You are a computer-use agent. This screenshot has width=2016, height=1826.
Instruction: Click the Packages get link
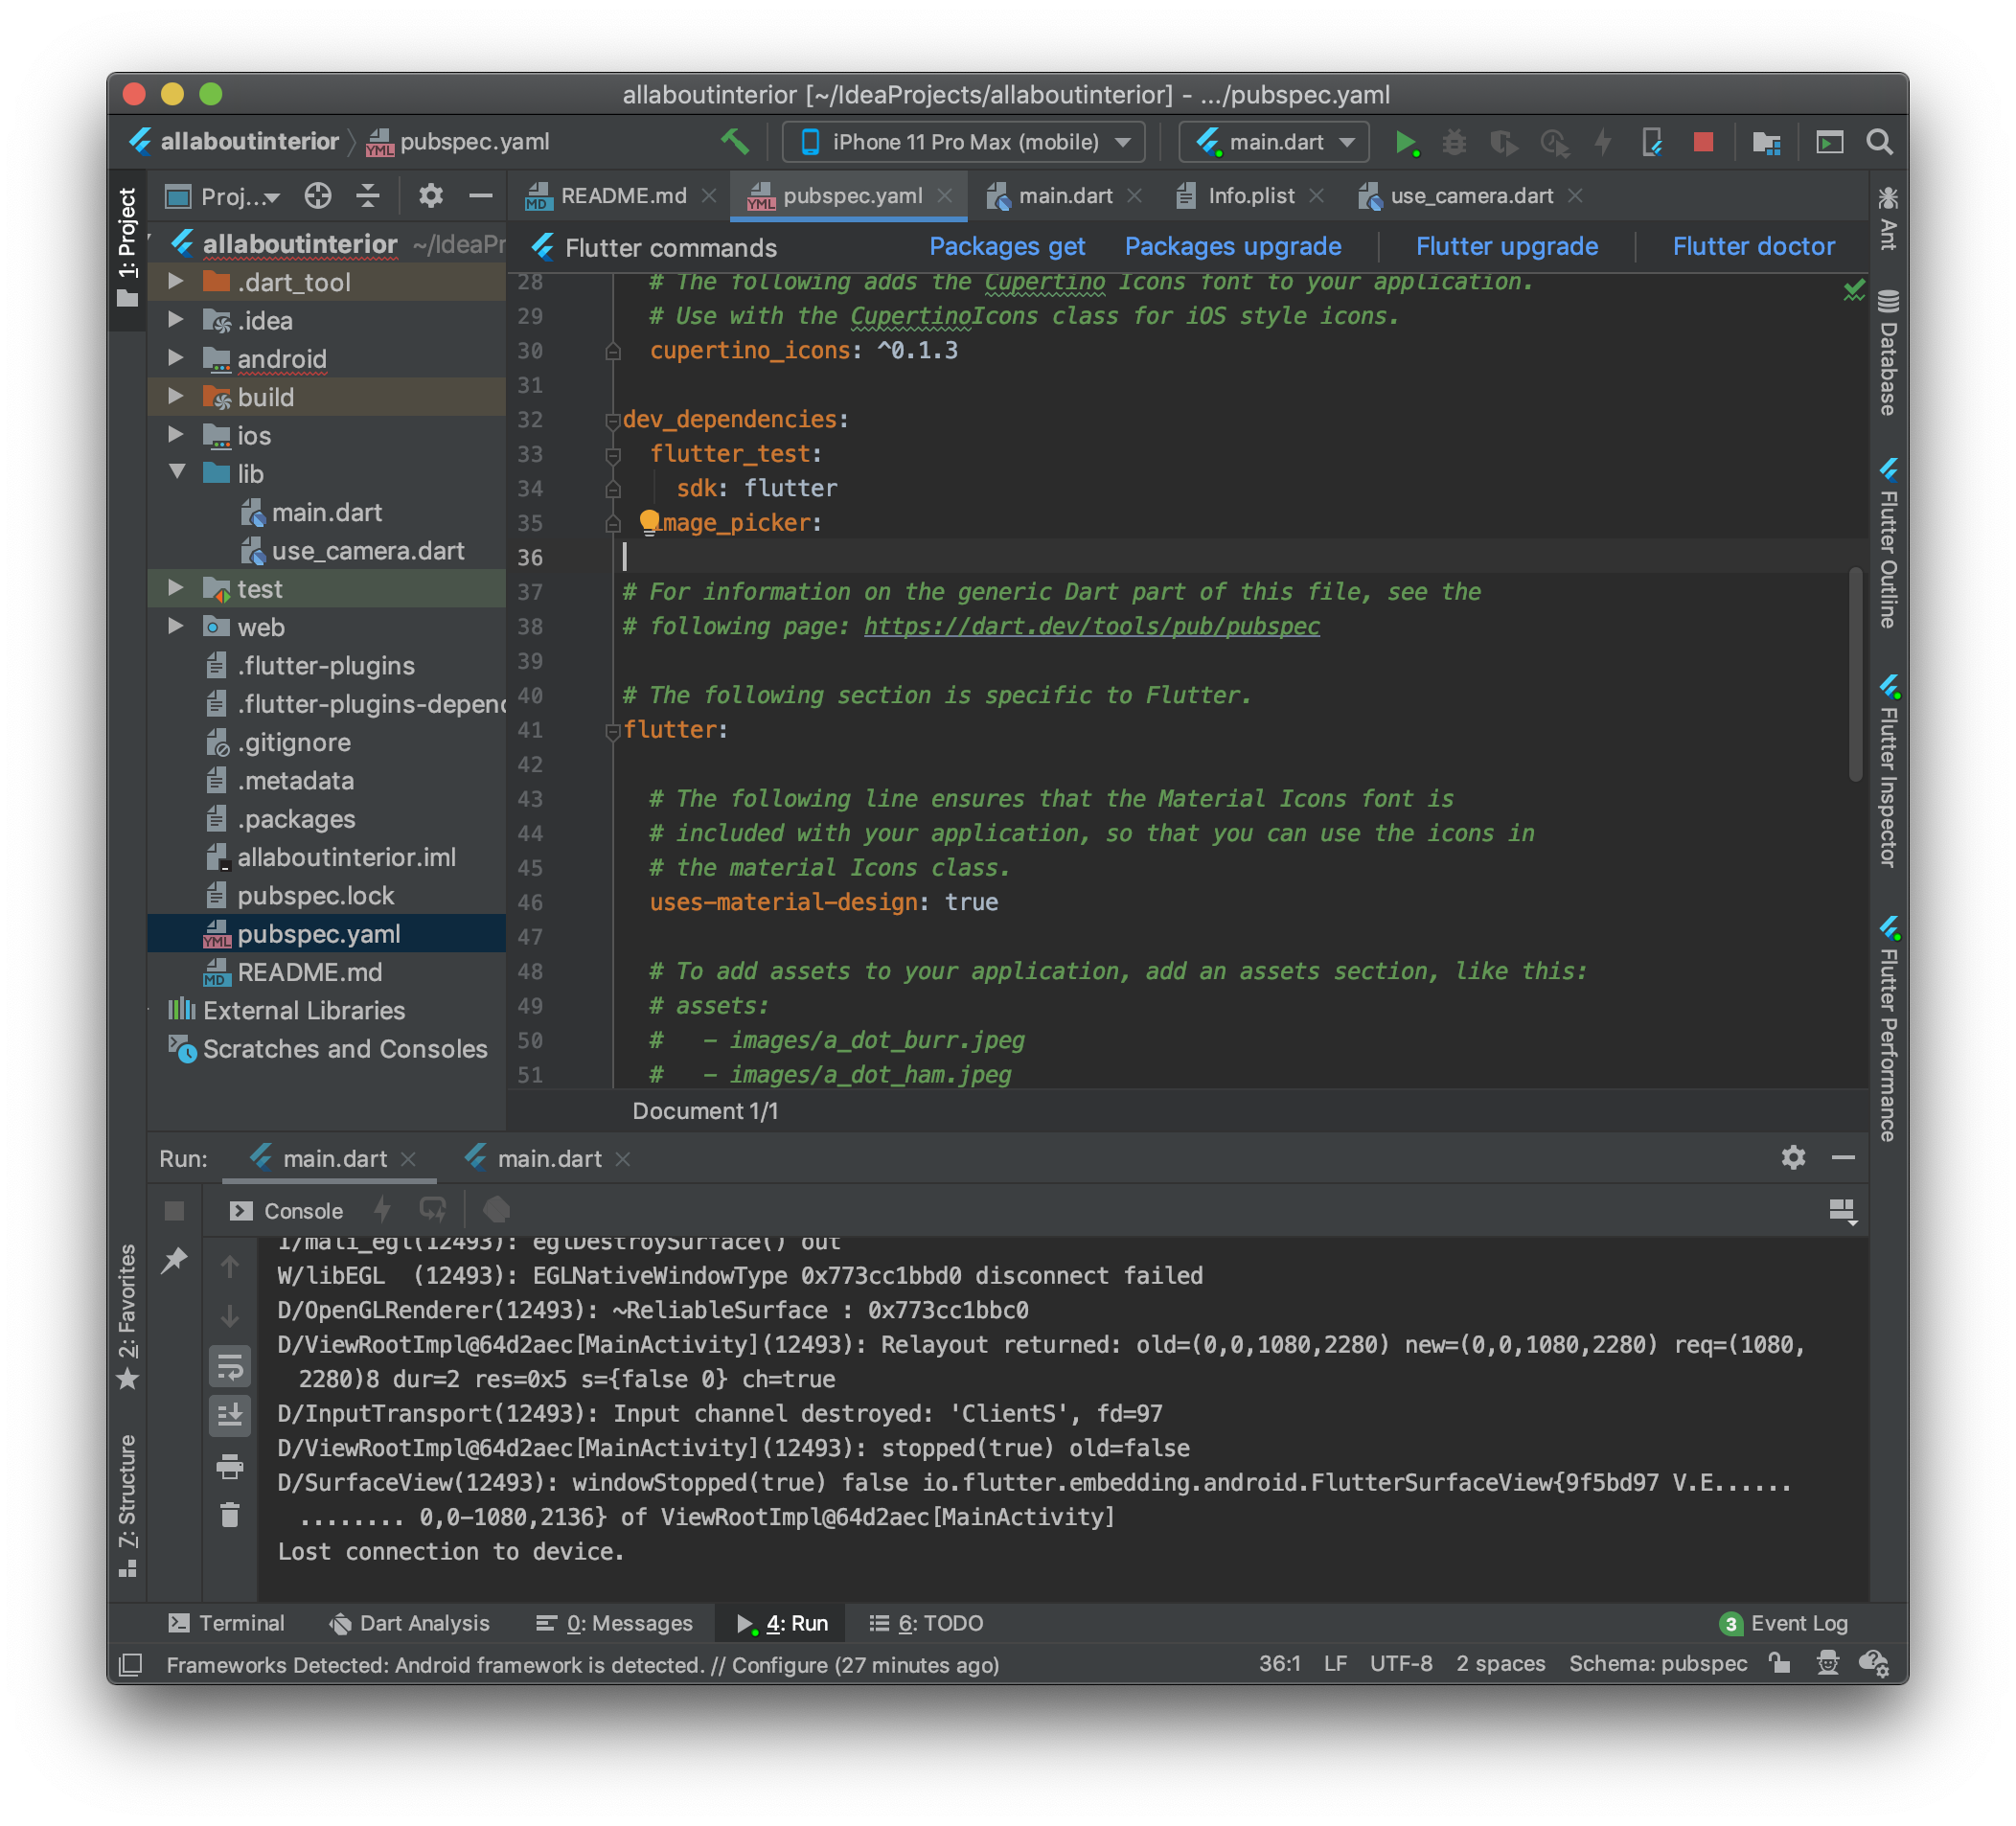(1006, 246)
